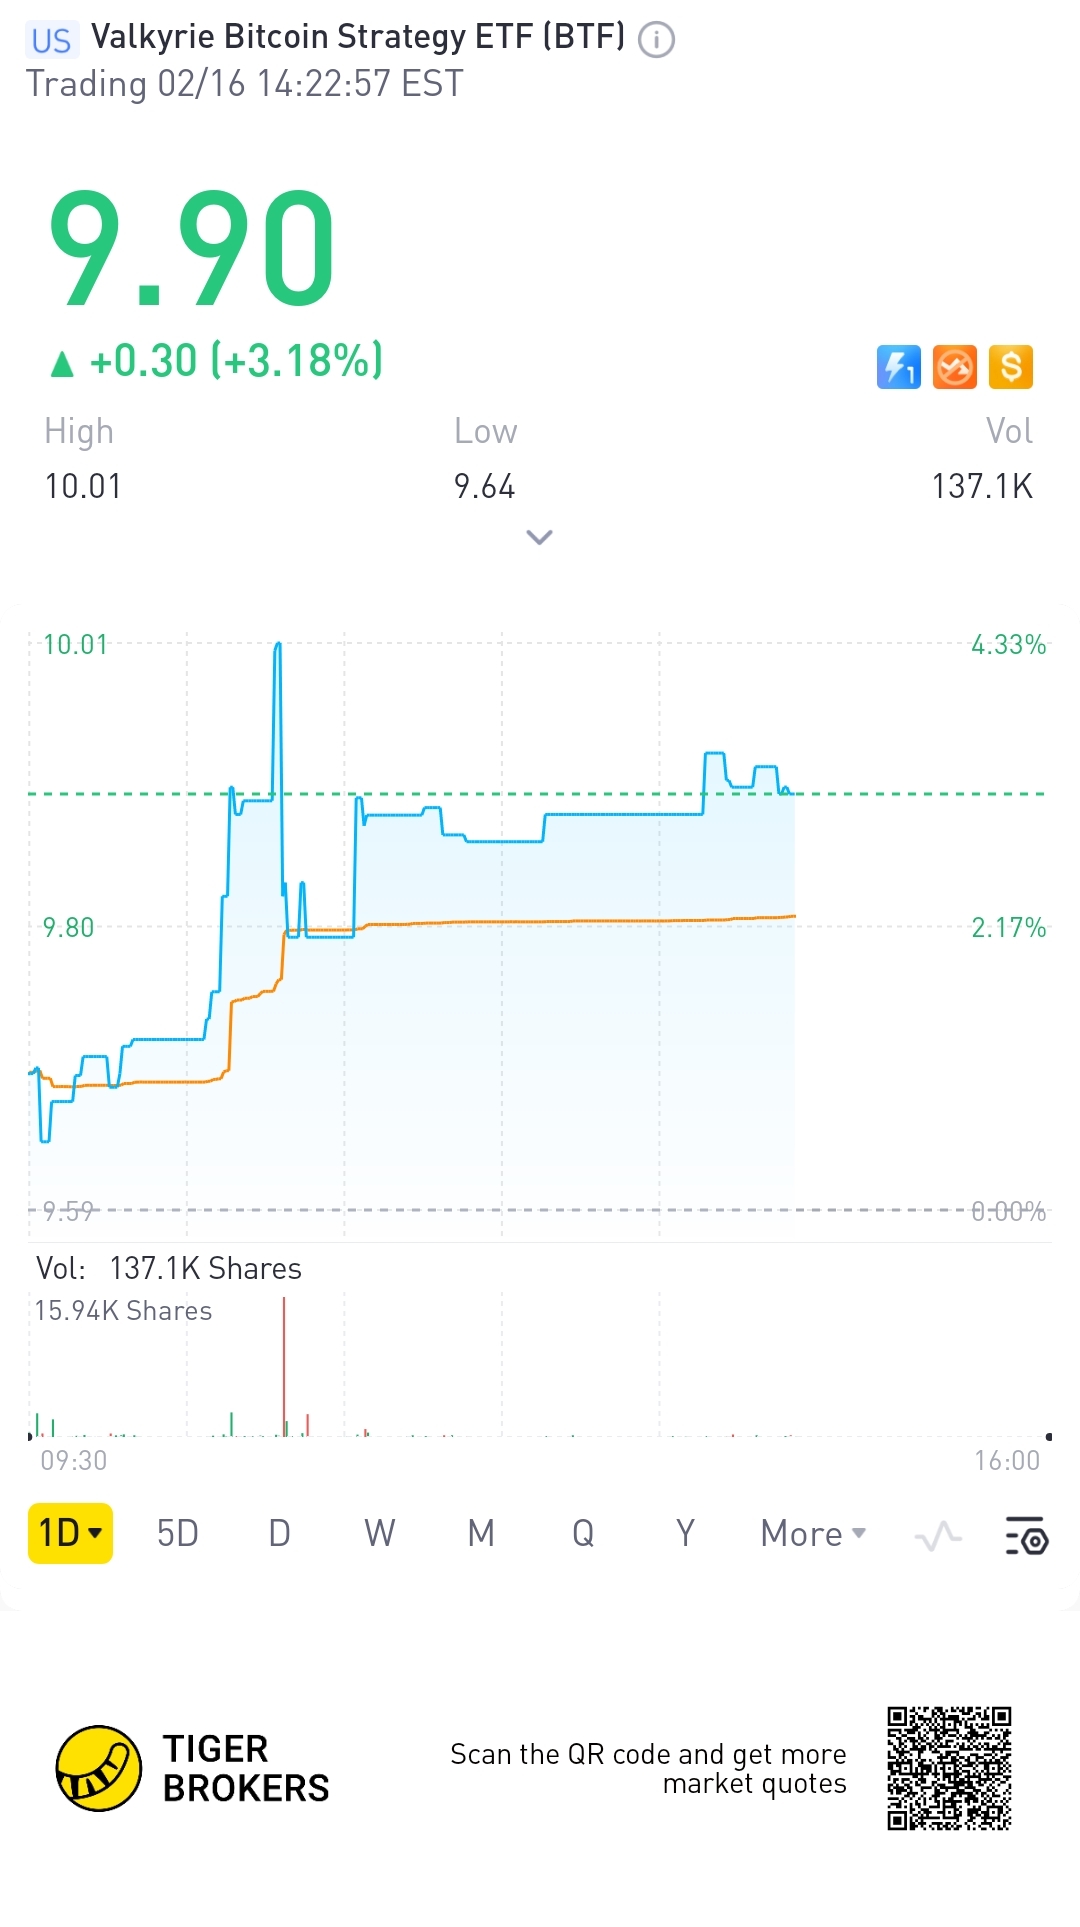Image resolution: width=1080 pixels, height=1927 pixels.
Task: Switch to the daily D chart tab
Action: pyautogui.click(x=279, y=1533)
